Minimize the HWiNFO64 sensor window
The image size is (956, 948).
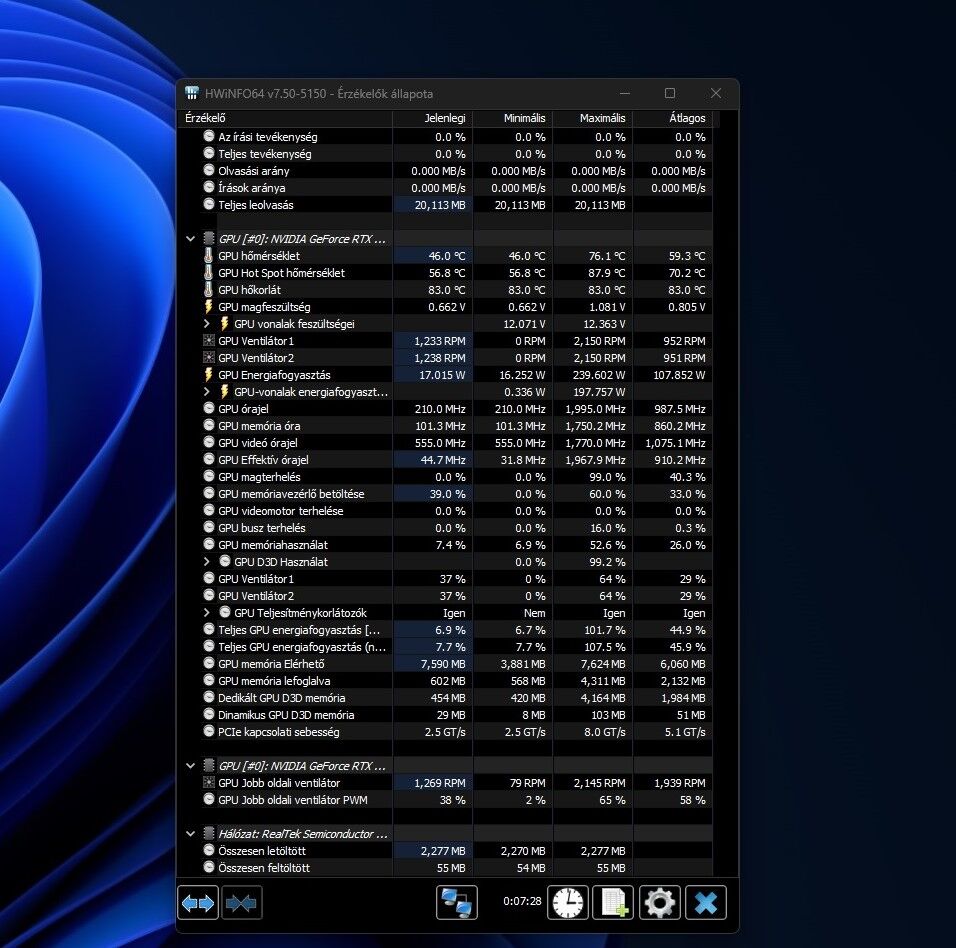coord(625,93)
